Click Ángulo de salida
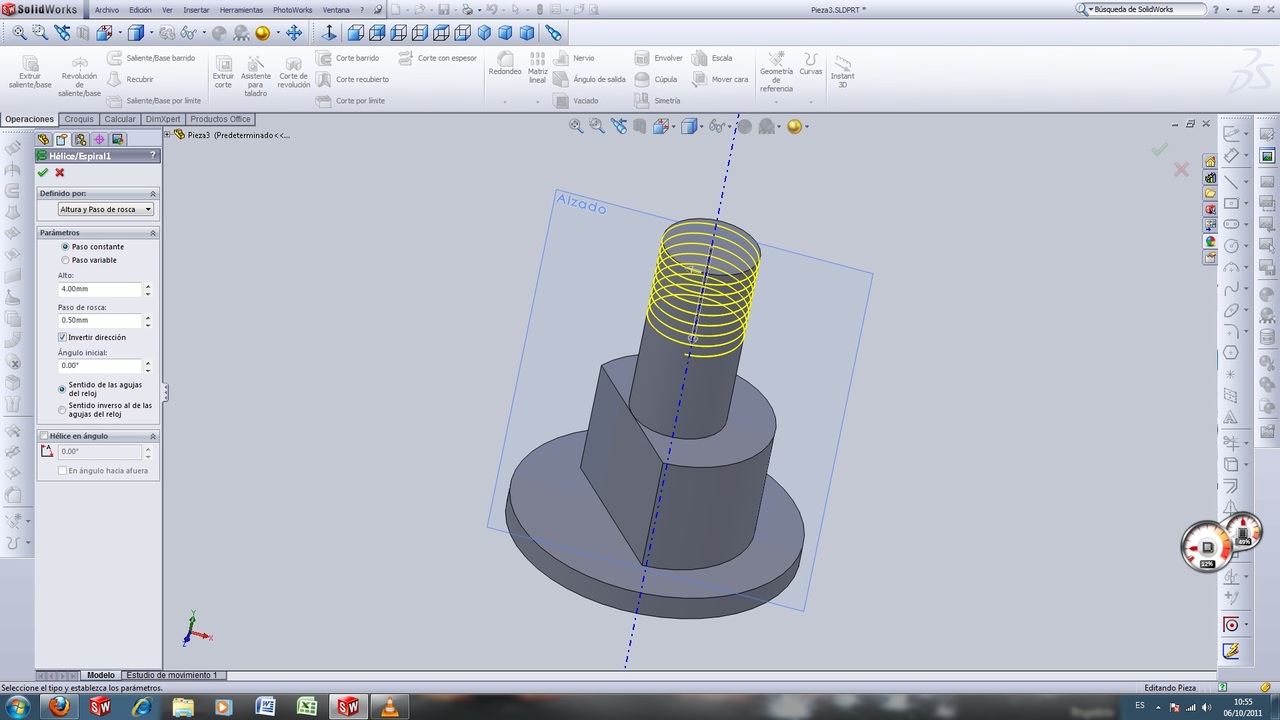This screenshot has height=720, width=1280. (590, 79)
